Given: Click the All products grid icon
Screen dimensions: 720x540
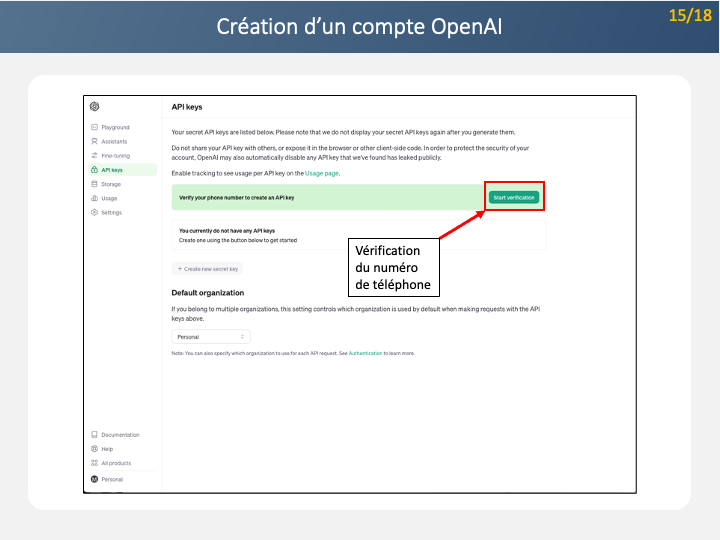Looking at the screenshot, I should (x=94, y=463).
